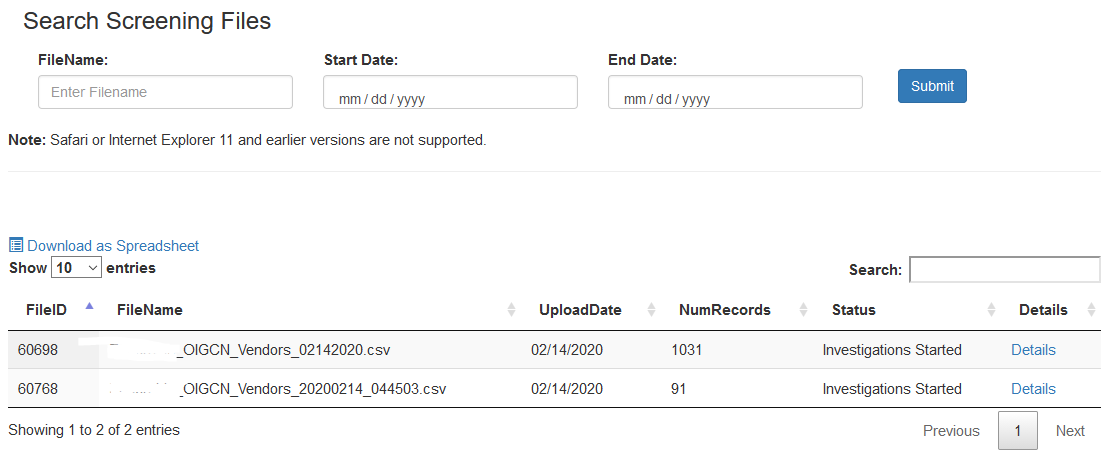Click the End Date field
The image size is (1103, 453).
click(x=735, y=93)
